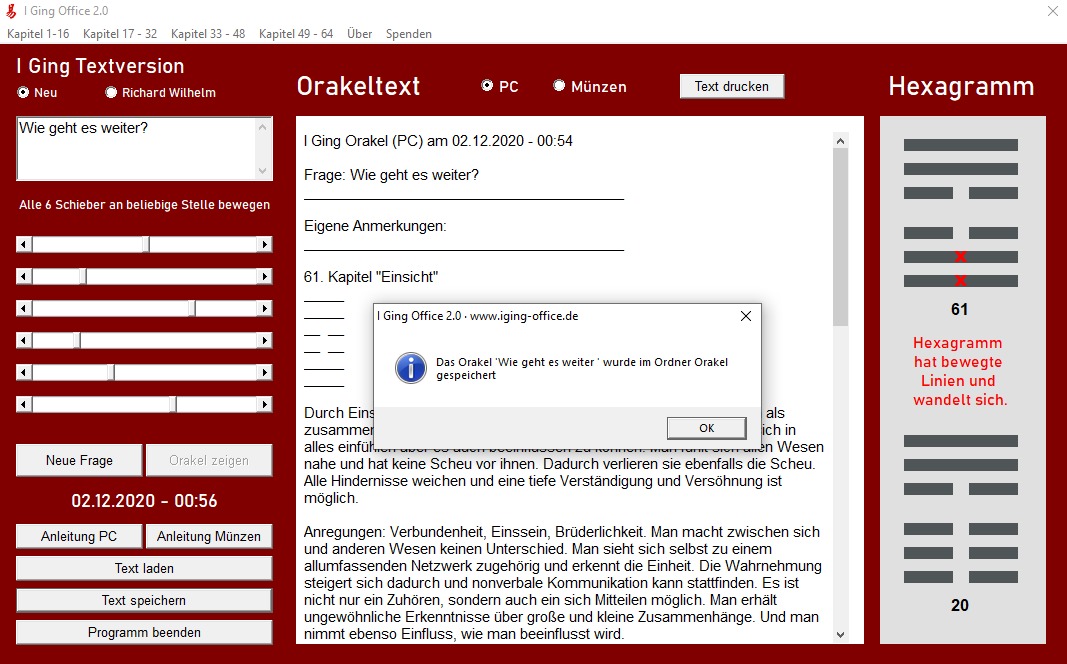Open the Anleitung Münzen instructions
Image resolution: width=1067 pixels, height=664 pixels.
pyautogui.click(x=209, y=536)
